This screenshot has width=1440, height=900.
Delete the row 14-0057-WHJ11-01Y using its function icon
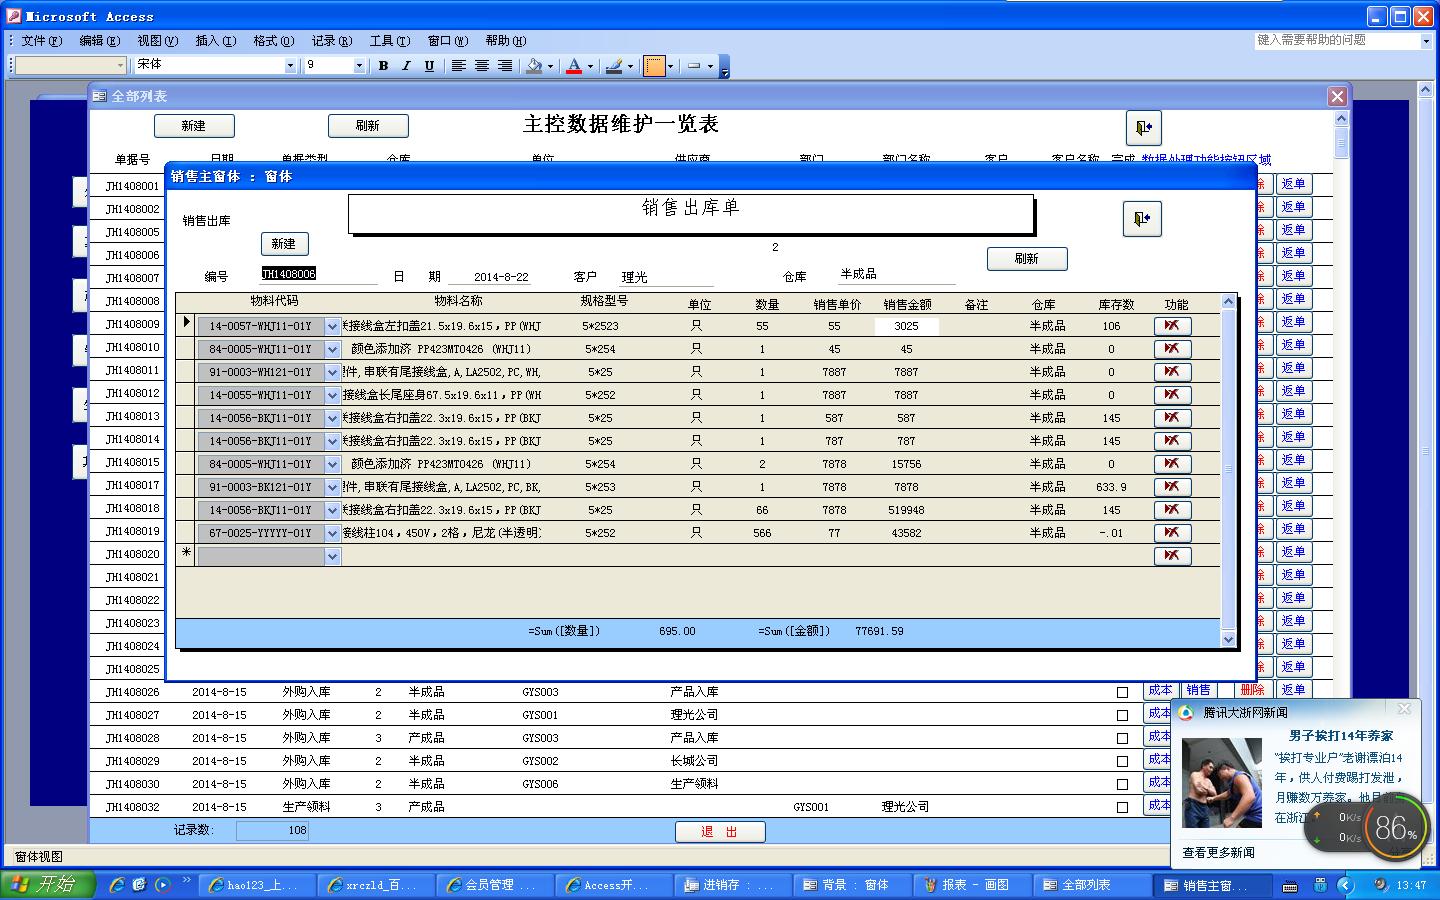1172,326
